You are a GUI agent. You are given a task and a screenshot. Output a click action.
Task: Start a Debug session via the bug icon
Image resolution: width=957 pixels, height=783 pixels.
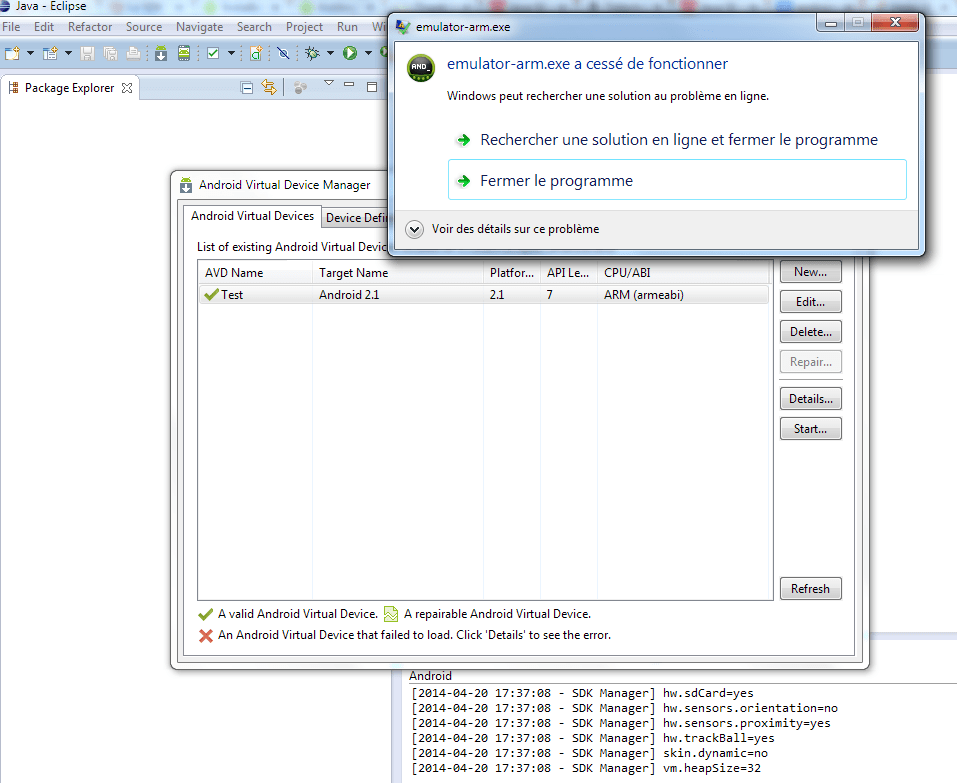coord(310,53)
